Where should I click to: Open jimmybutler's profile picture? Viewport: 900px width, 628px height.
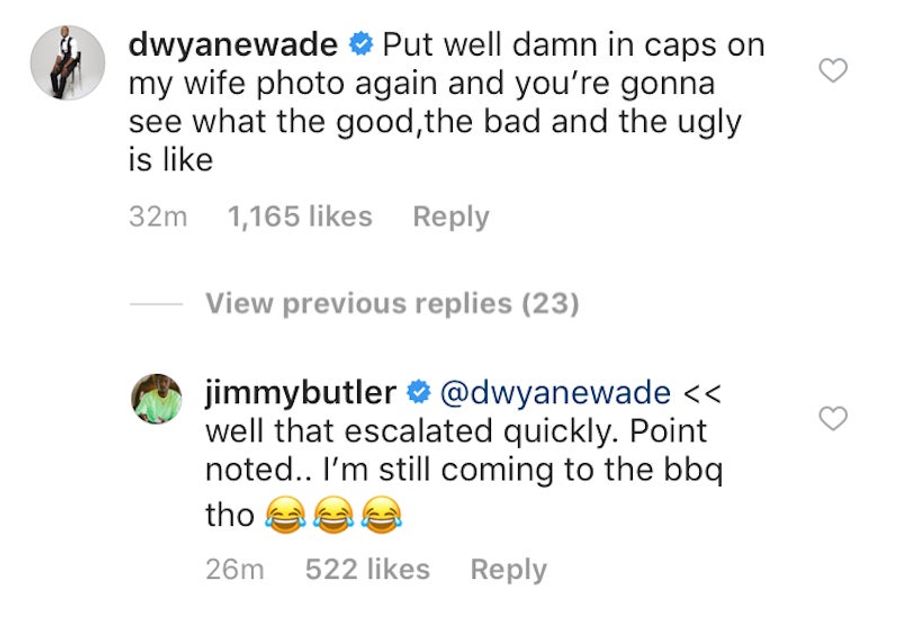click(x=157, y=398)
